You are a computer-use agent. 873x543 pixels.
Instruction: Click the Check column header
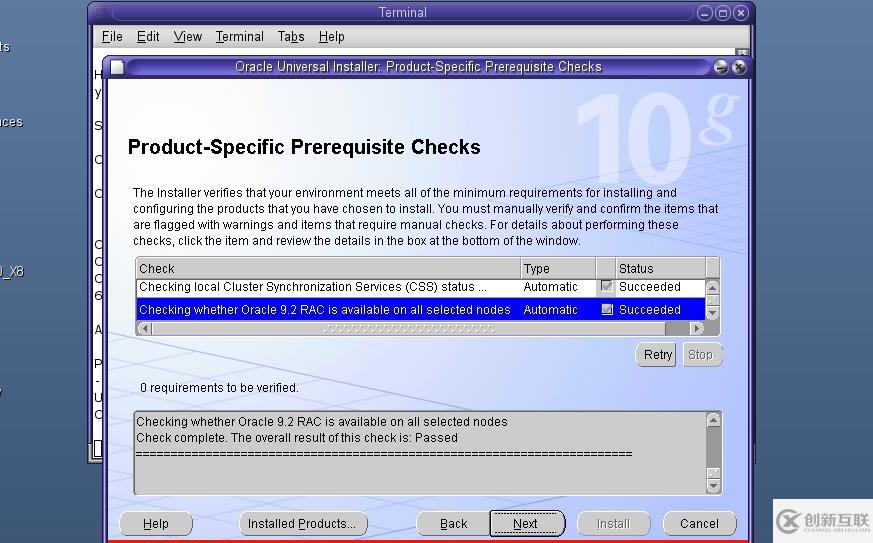click(x=328, y=268)
